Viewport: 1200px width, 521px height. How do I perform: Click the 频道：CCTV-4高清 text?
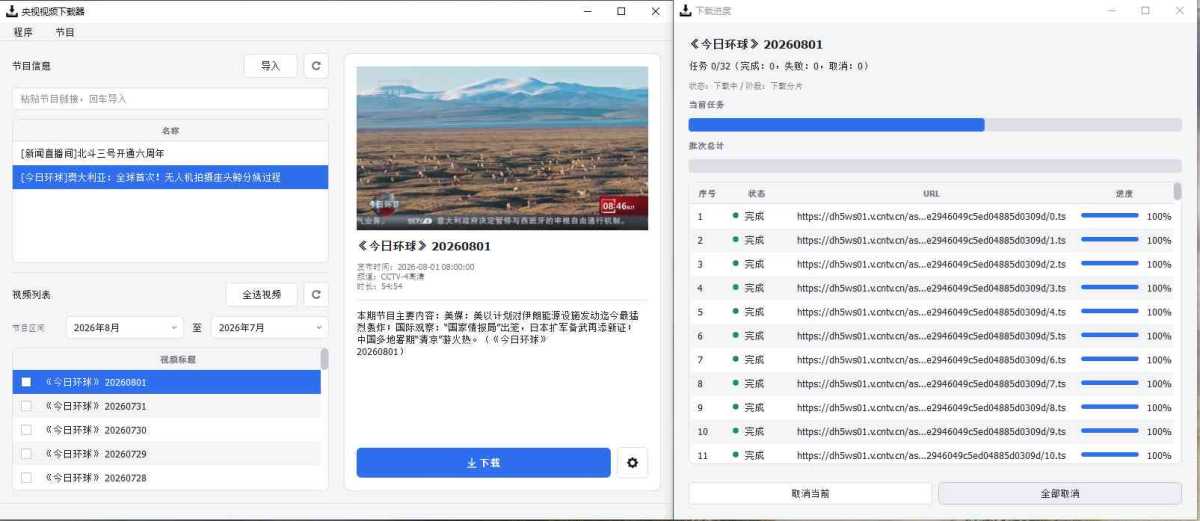click(390, 277)
